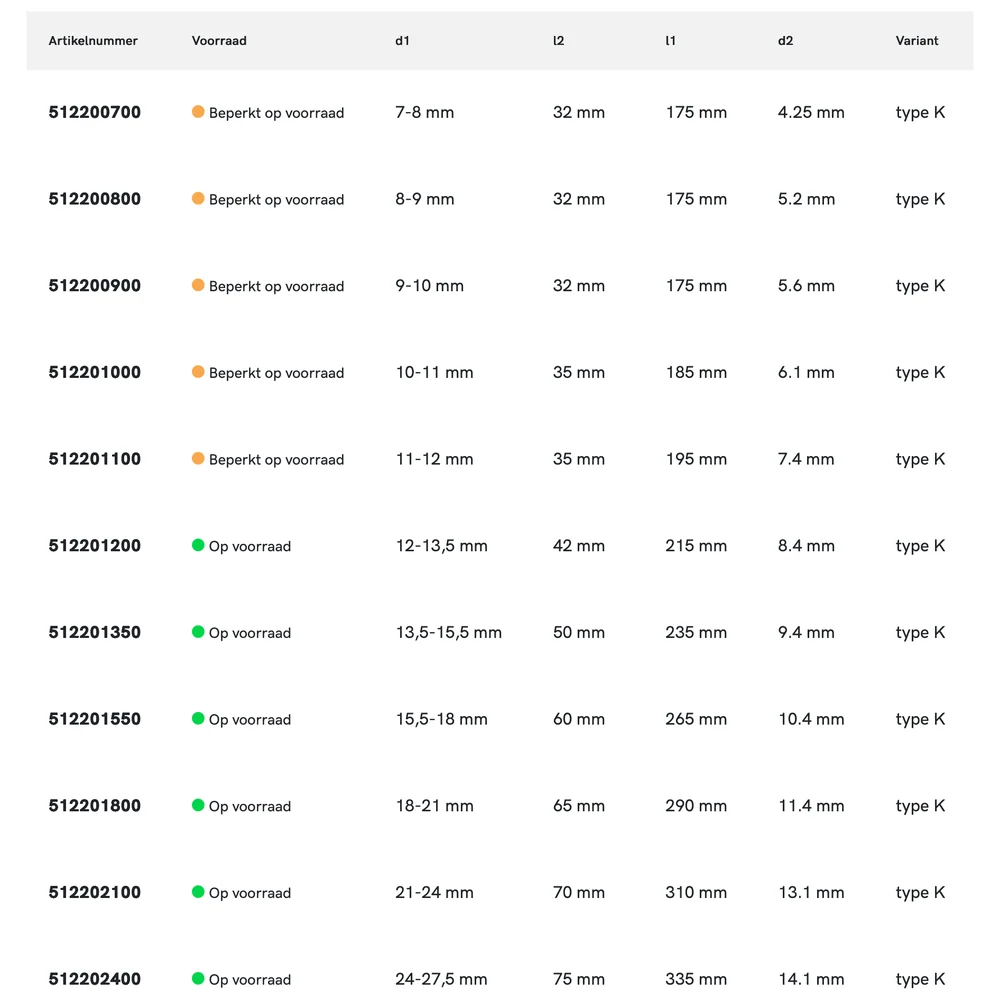This screenshot has height=1000, width=1000.
Task: Click the l1 value '185 mm'
Action: (x=696, y=372)
